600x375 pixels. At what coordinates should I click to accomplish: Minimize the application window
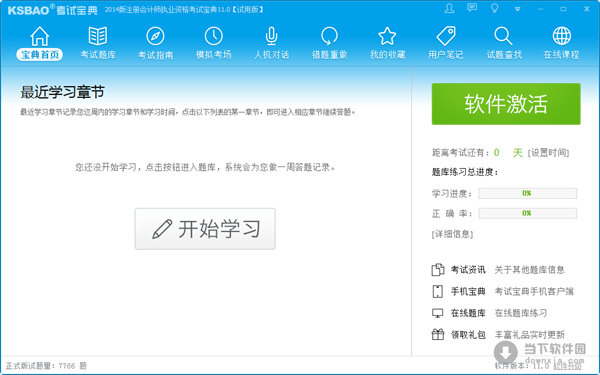(540, 9)
